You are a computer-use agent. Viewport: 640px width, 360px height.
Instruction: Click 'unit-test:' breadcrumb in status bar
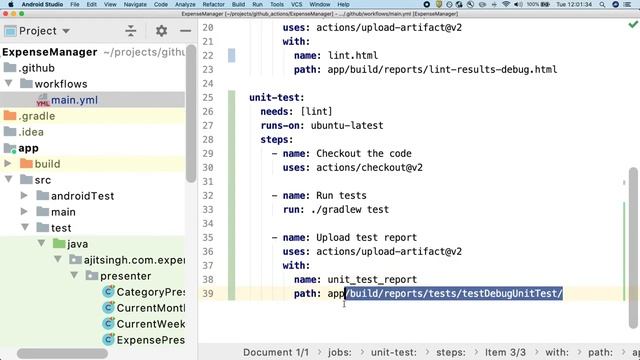(393, 352)
